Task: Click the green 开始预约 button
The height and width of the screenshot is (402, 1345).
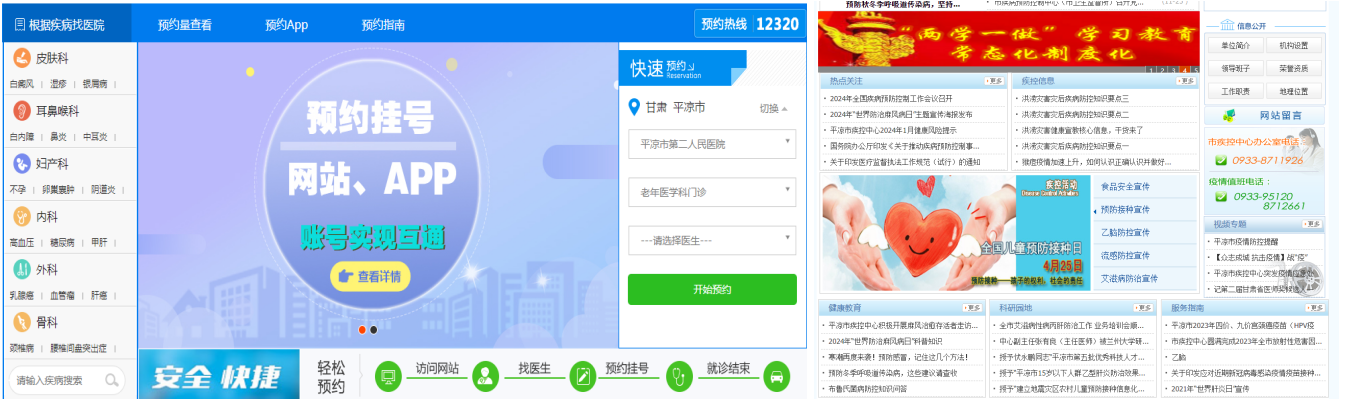Action: tap(712, 289)
